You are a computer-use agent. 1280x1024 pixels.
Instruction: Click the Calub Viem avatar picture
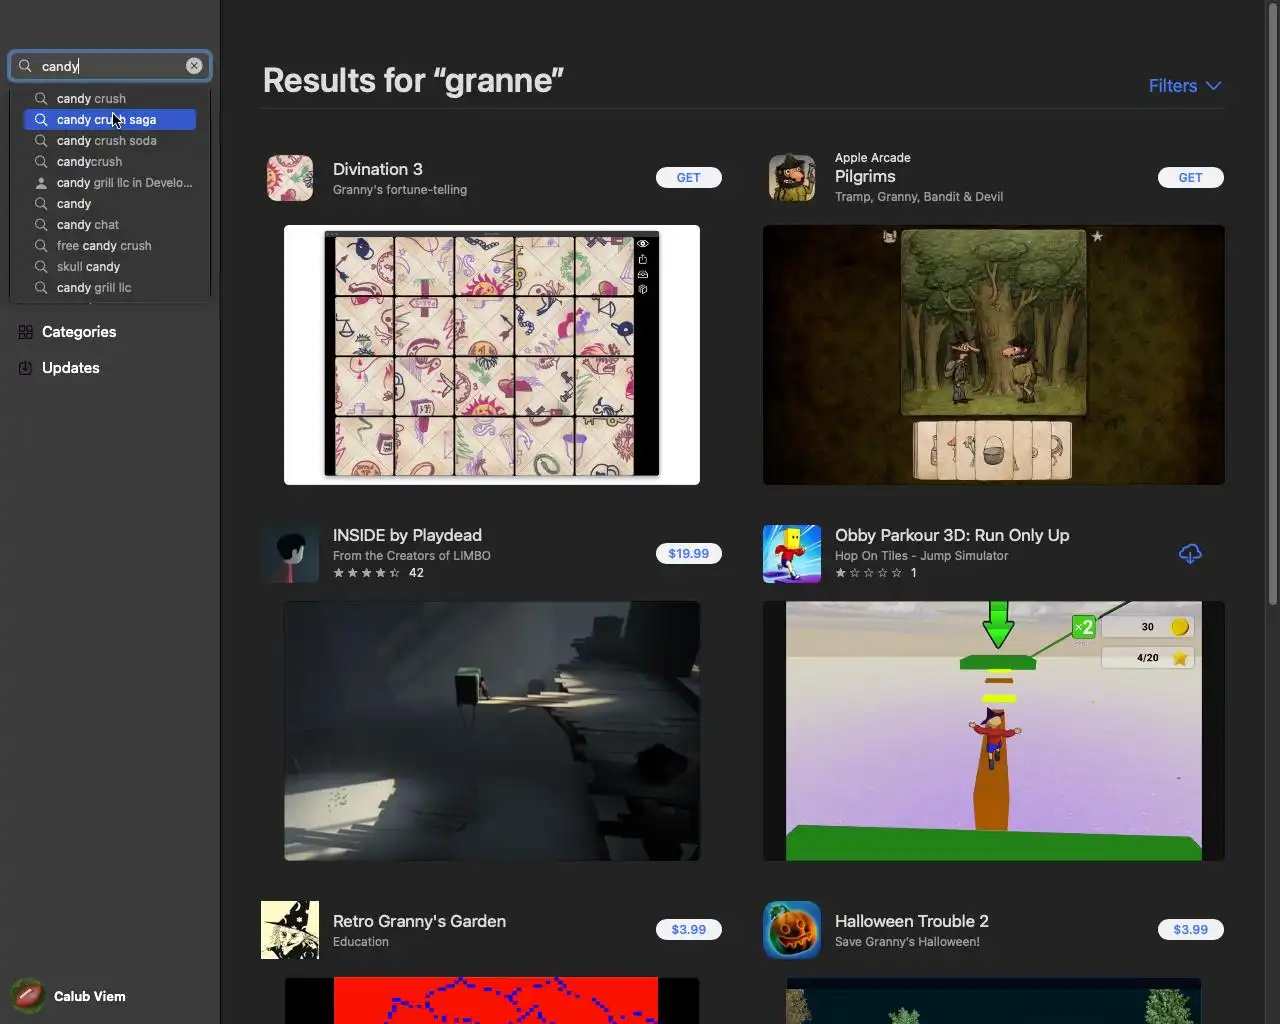pyautogui.click(x=28, y=996)
